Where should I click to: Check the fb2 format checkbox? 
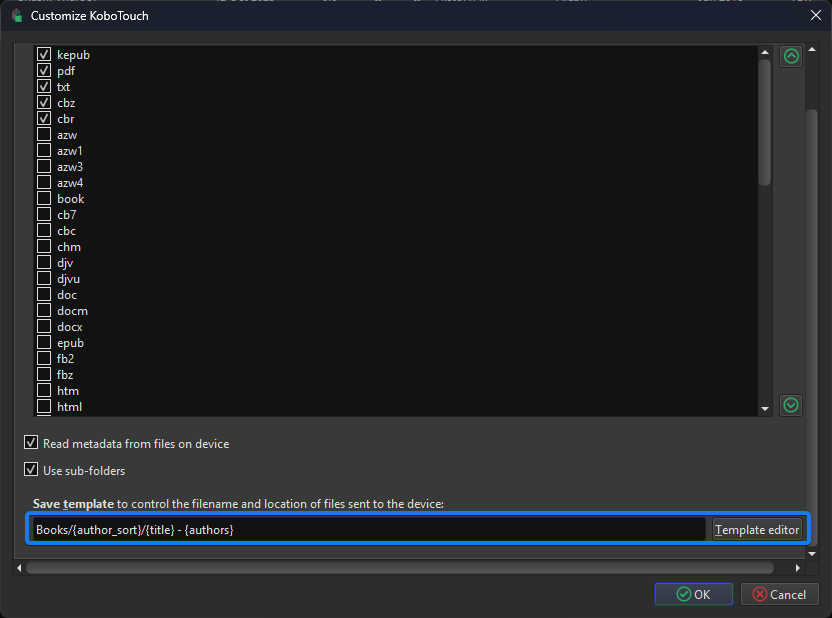44,359
